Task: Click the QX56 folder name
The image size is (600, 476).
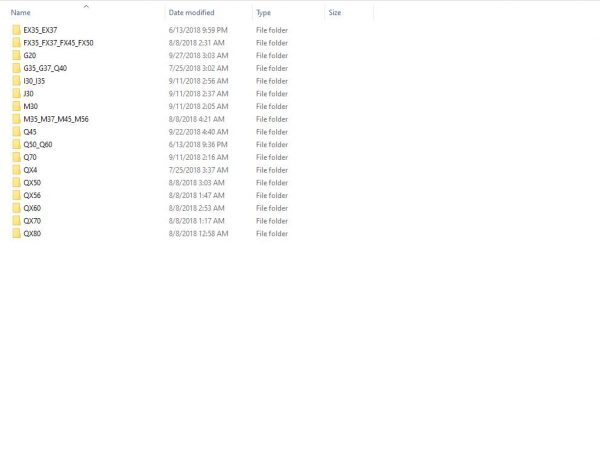Action: click(32, 195)
